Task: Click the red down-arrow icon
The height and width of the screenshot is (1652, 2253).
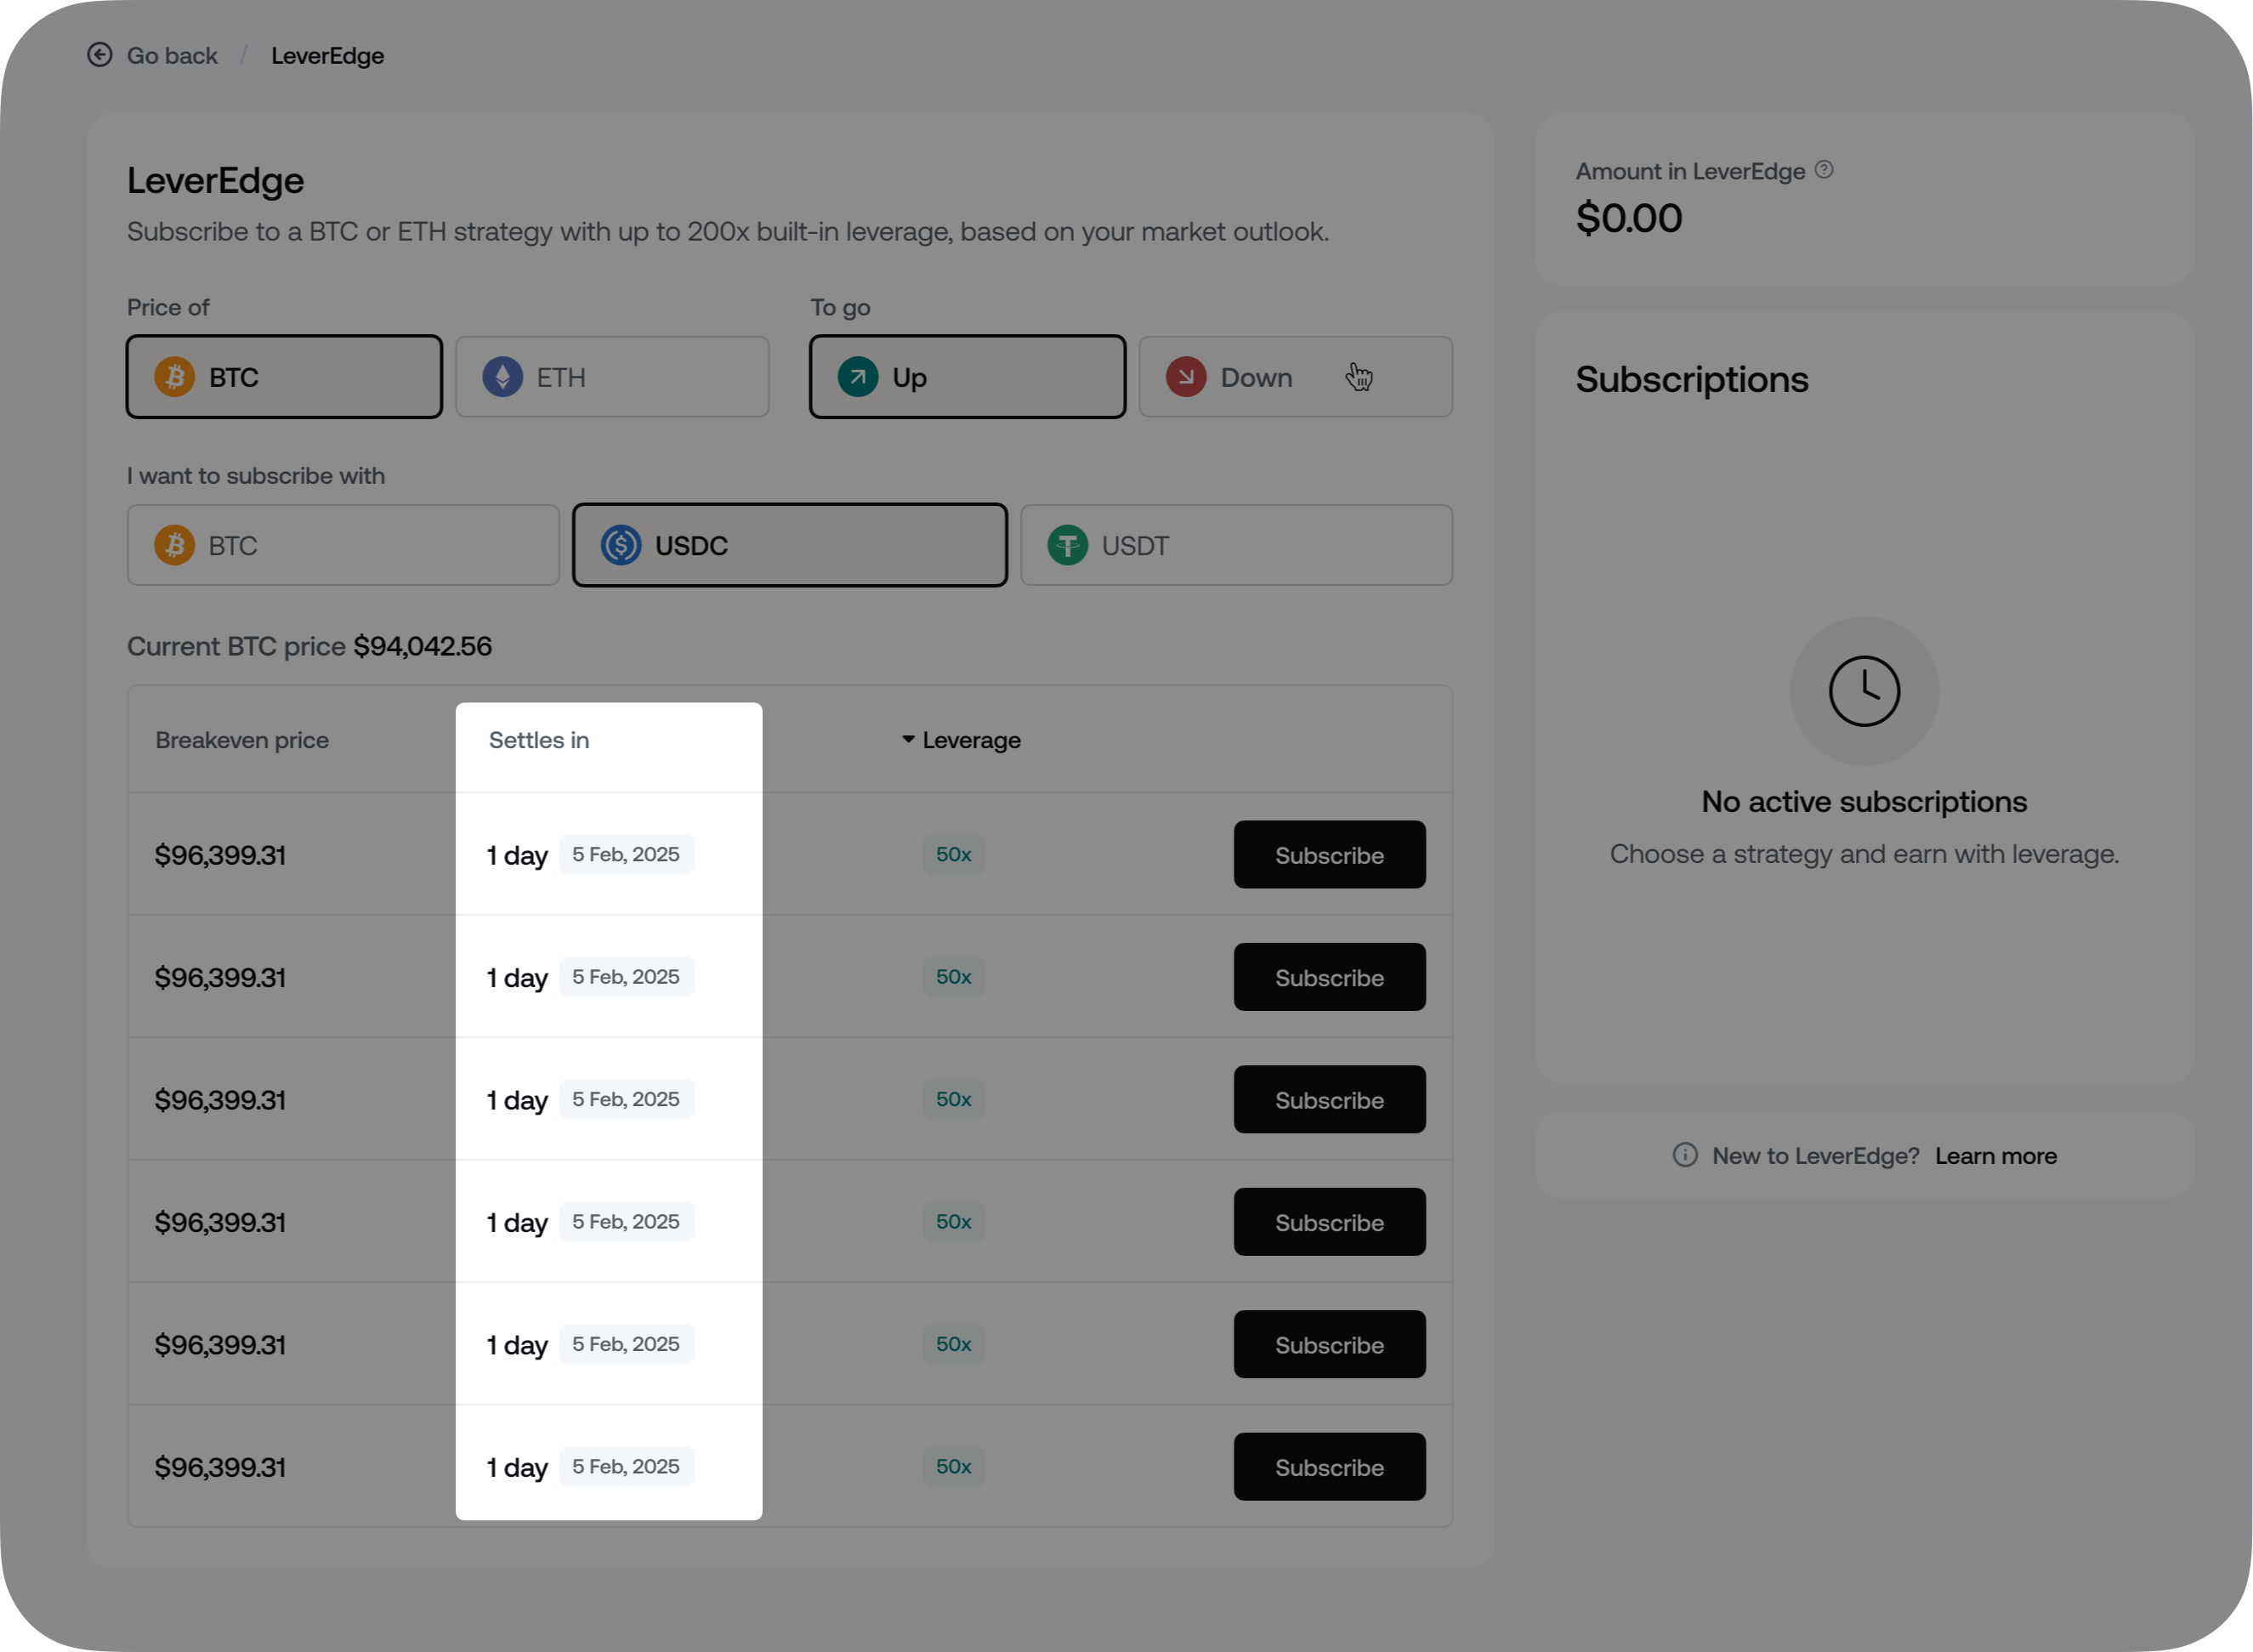Action: [1186, 377]
